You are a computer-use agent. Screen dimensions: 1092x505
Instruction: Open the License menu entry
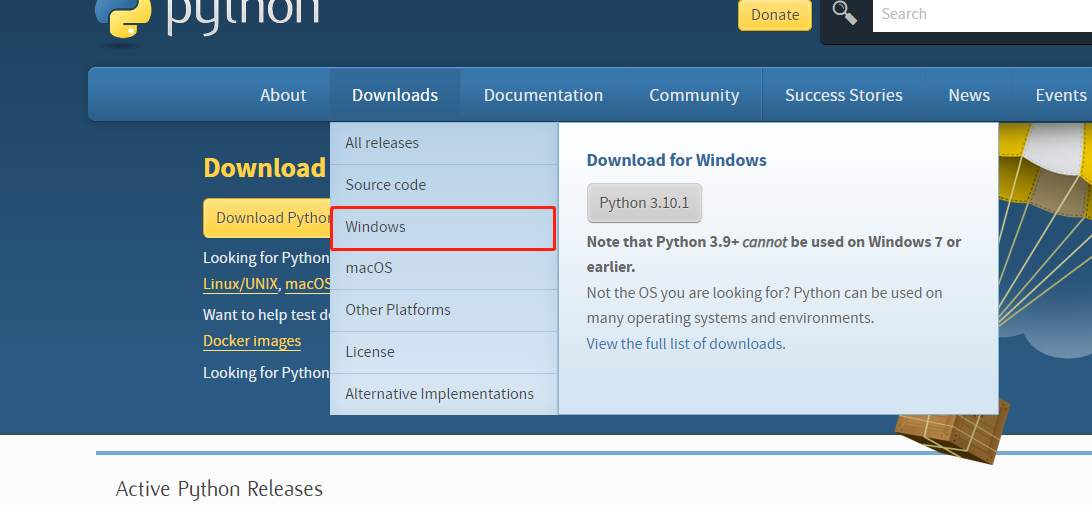click(370, 352)
